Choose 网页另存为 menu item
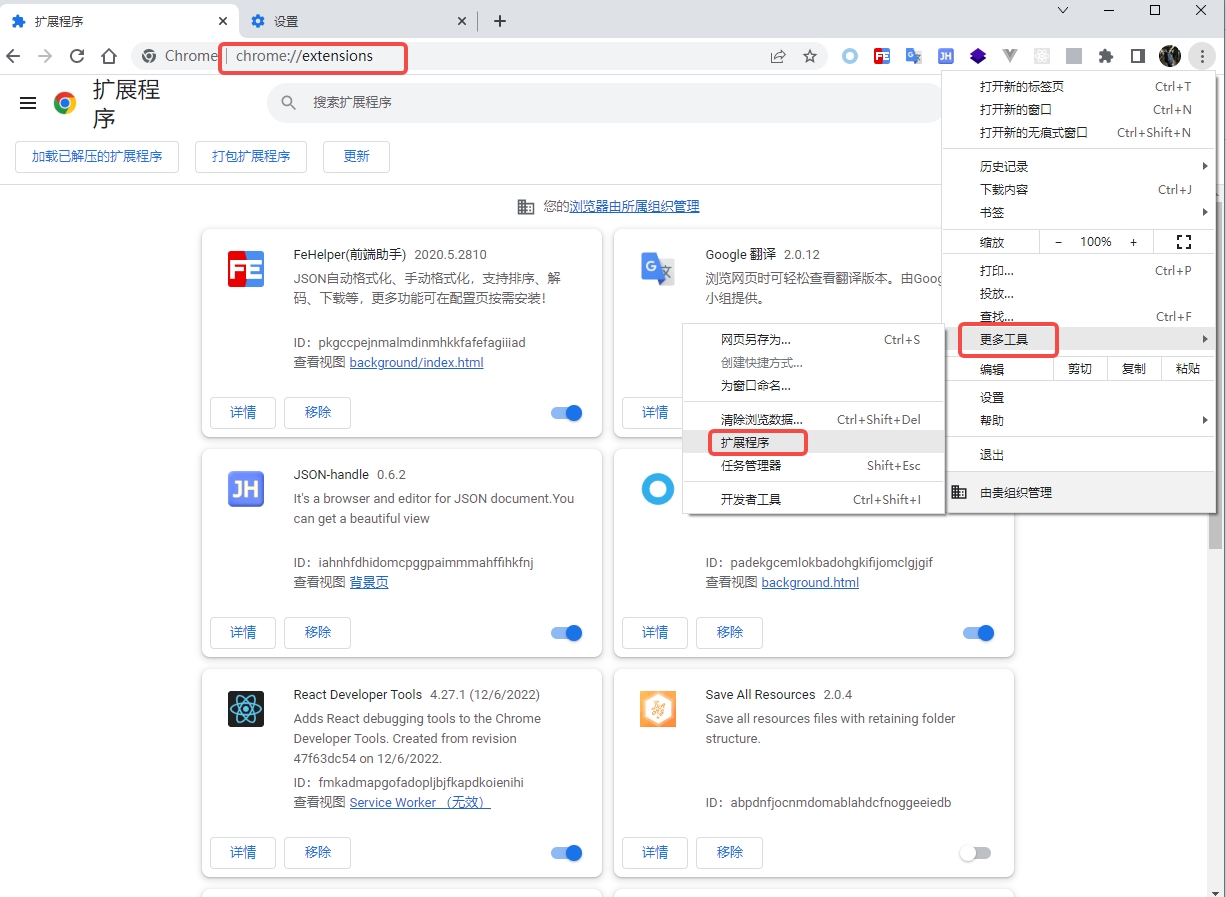 (x=814, y=340)
